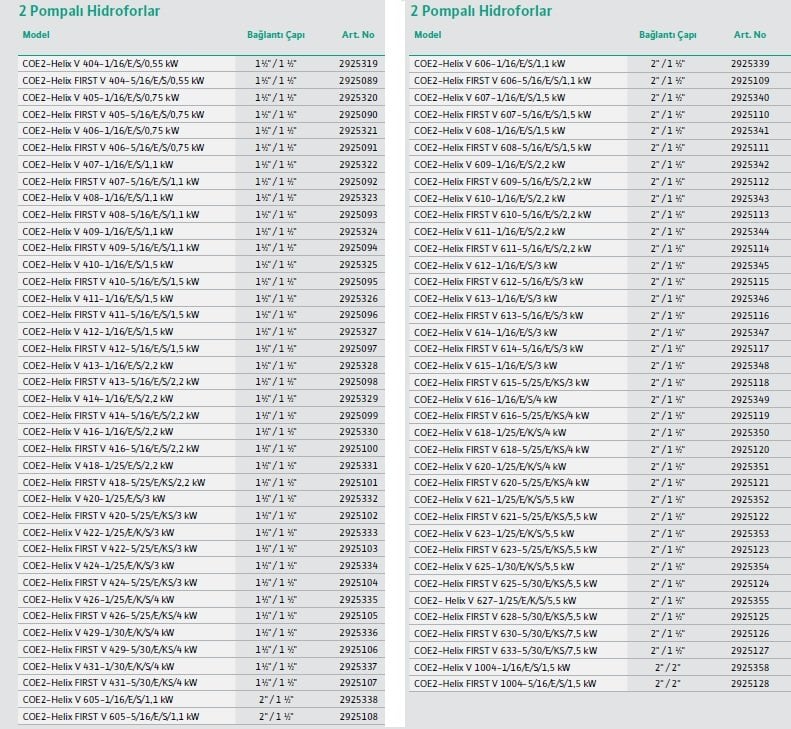Viewport: 791px width, 729px height.
Task: Click article number 2925096
Action: (358, 315)
